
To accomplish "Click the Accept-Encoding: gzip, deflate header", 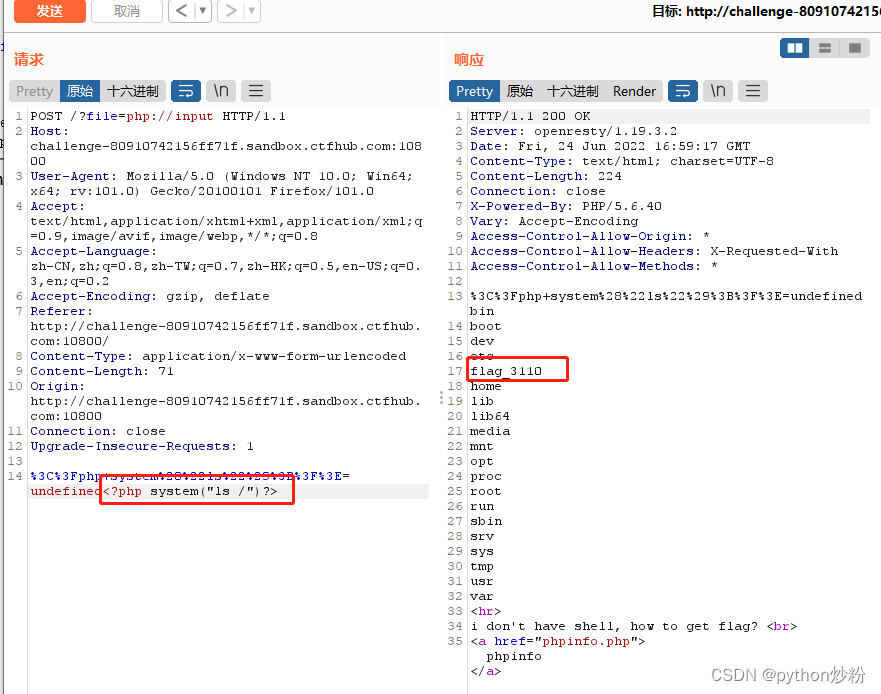I will (x=150, y=296).
